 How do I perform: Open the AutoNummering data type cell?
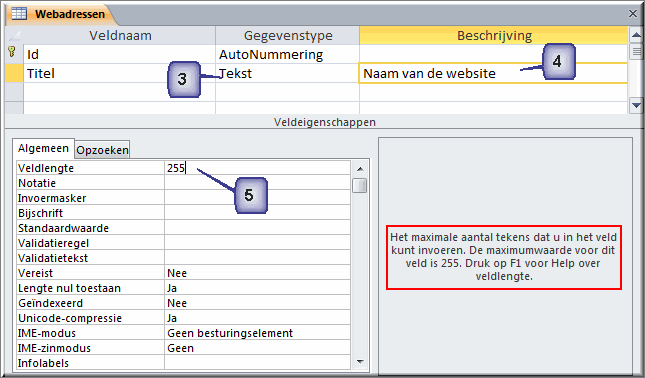pos(287,54)
